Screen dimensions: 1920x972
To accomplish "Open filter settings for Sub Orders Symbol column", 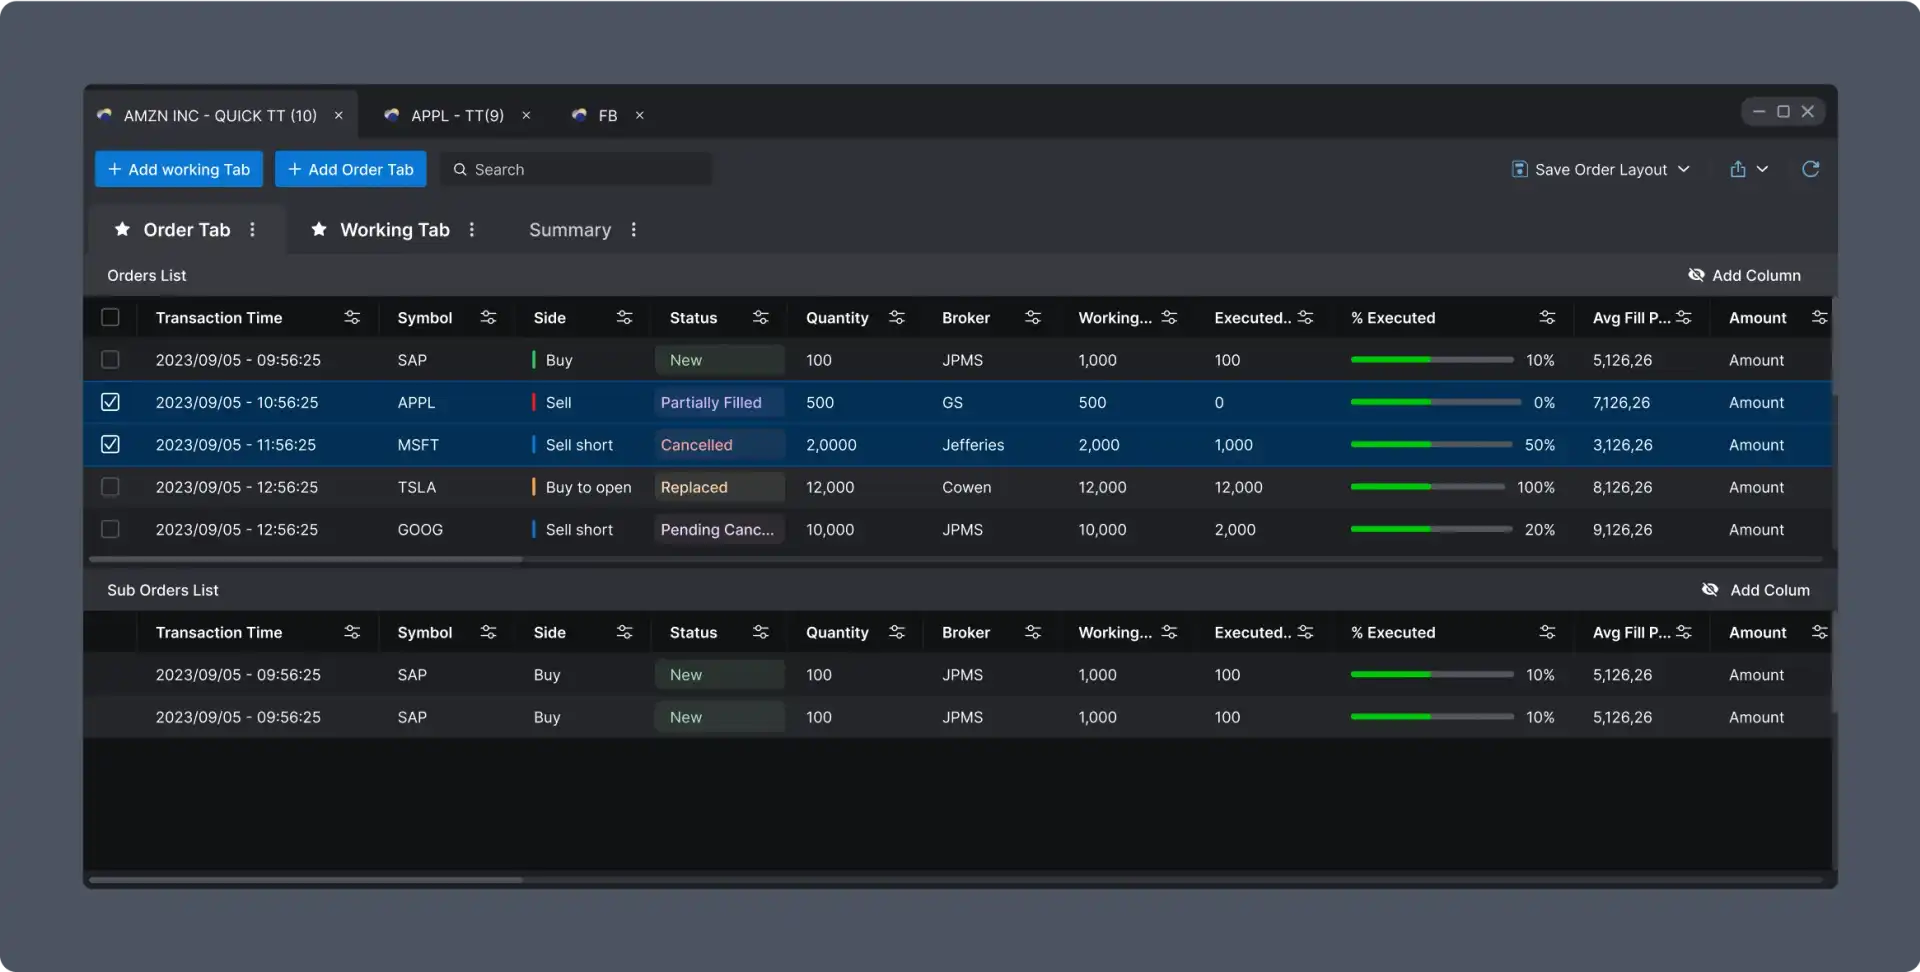I will (488, 632).
